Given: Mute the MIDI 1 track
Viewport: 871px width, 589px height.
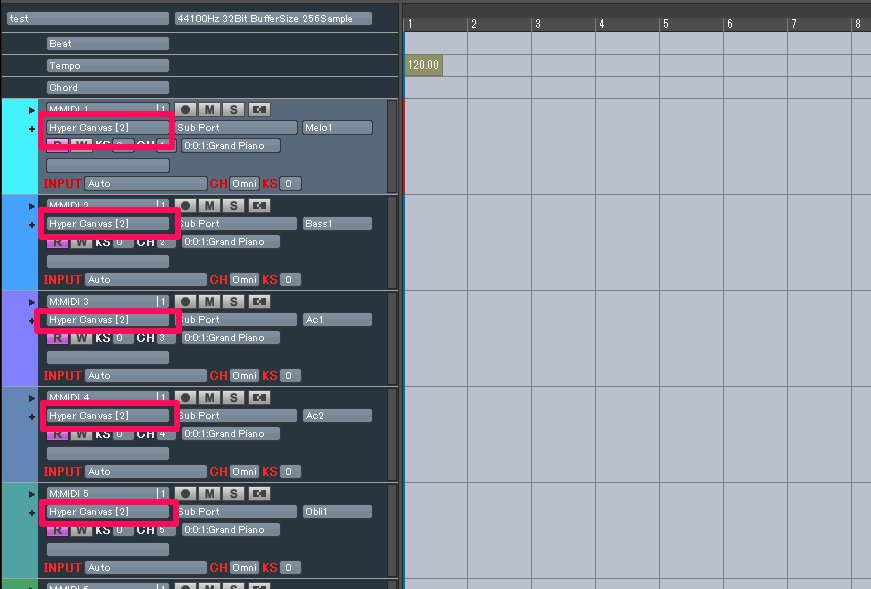Looking at the screenshot, I should pyautogui.click(x=209, y=109).
